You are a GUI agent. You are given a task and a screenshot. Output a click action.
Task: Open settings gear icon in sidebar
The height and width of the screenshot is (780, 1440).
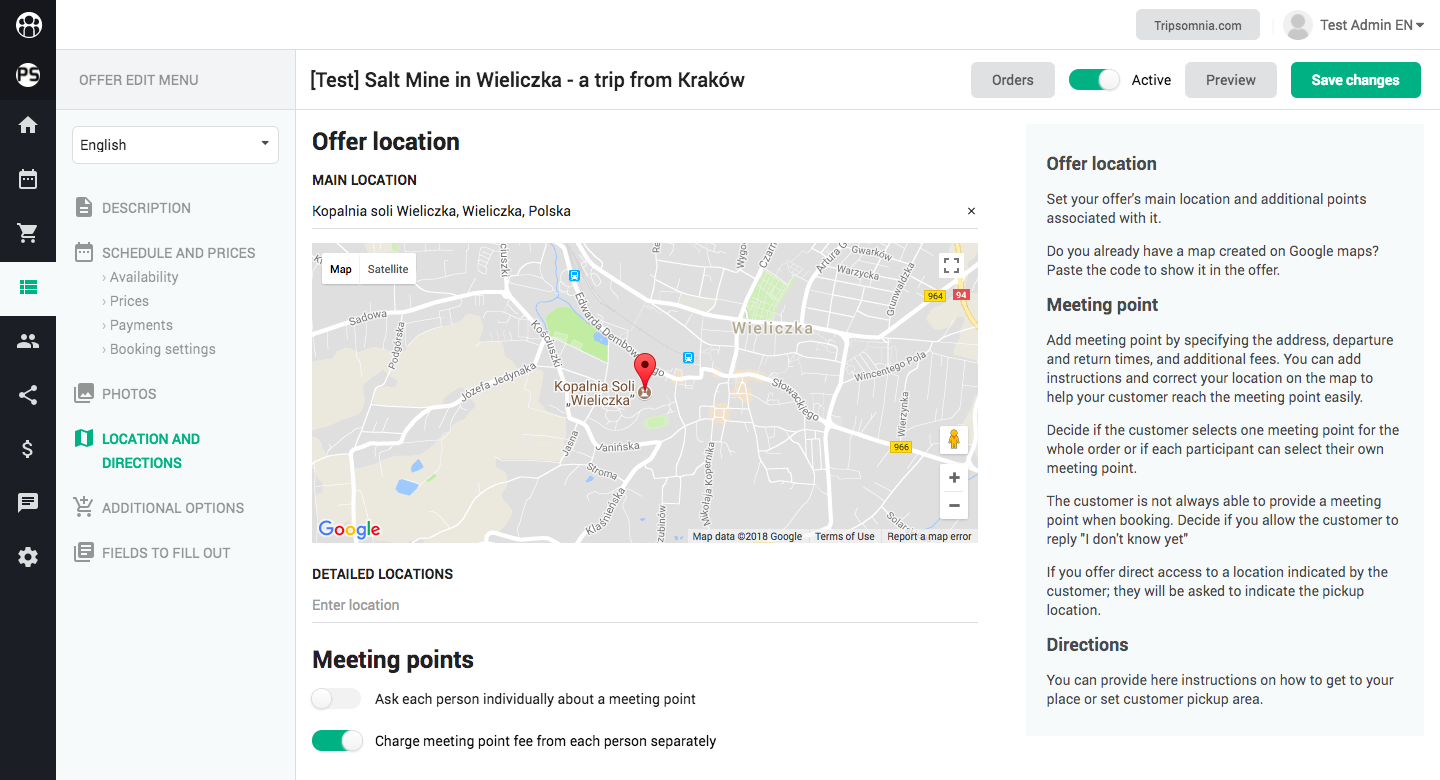click(28, 558)
